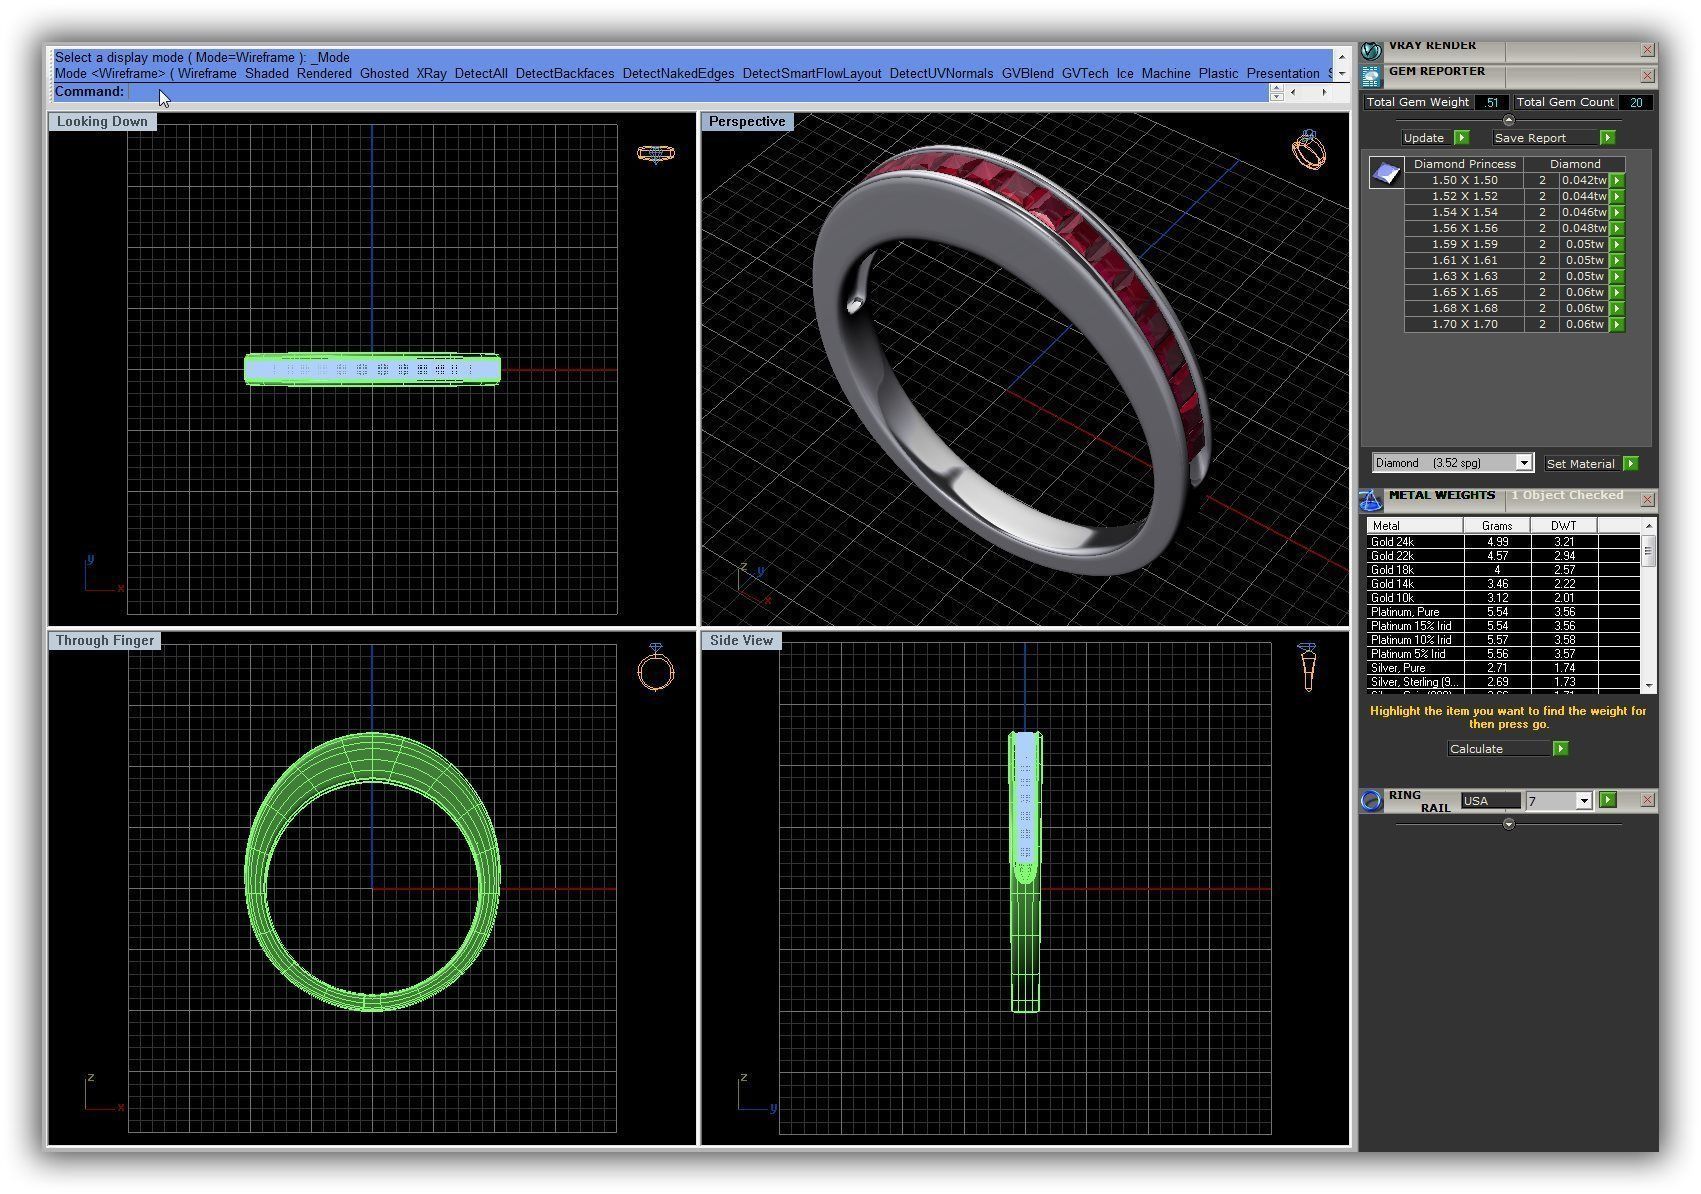Choose the Rendered display mode option
1701x1194 pixels.
click(x=324, y=74)
